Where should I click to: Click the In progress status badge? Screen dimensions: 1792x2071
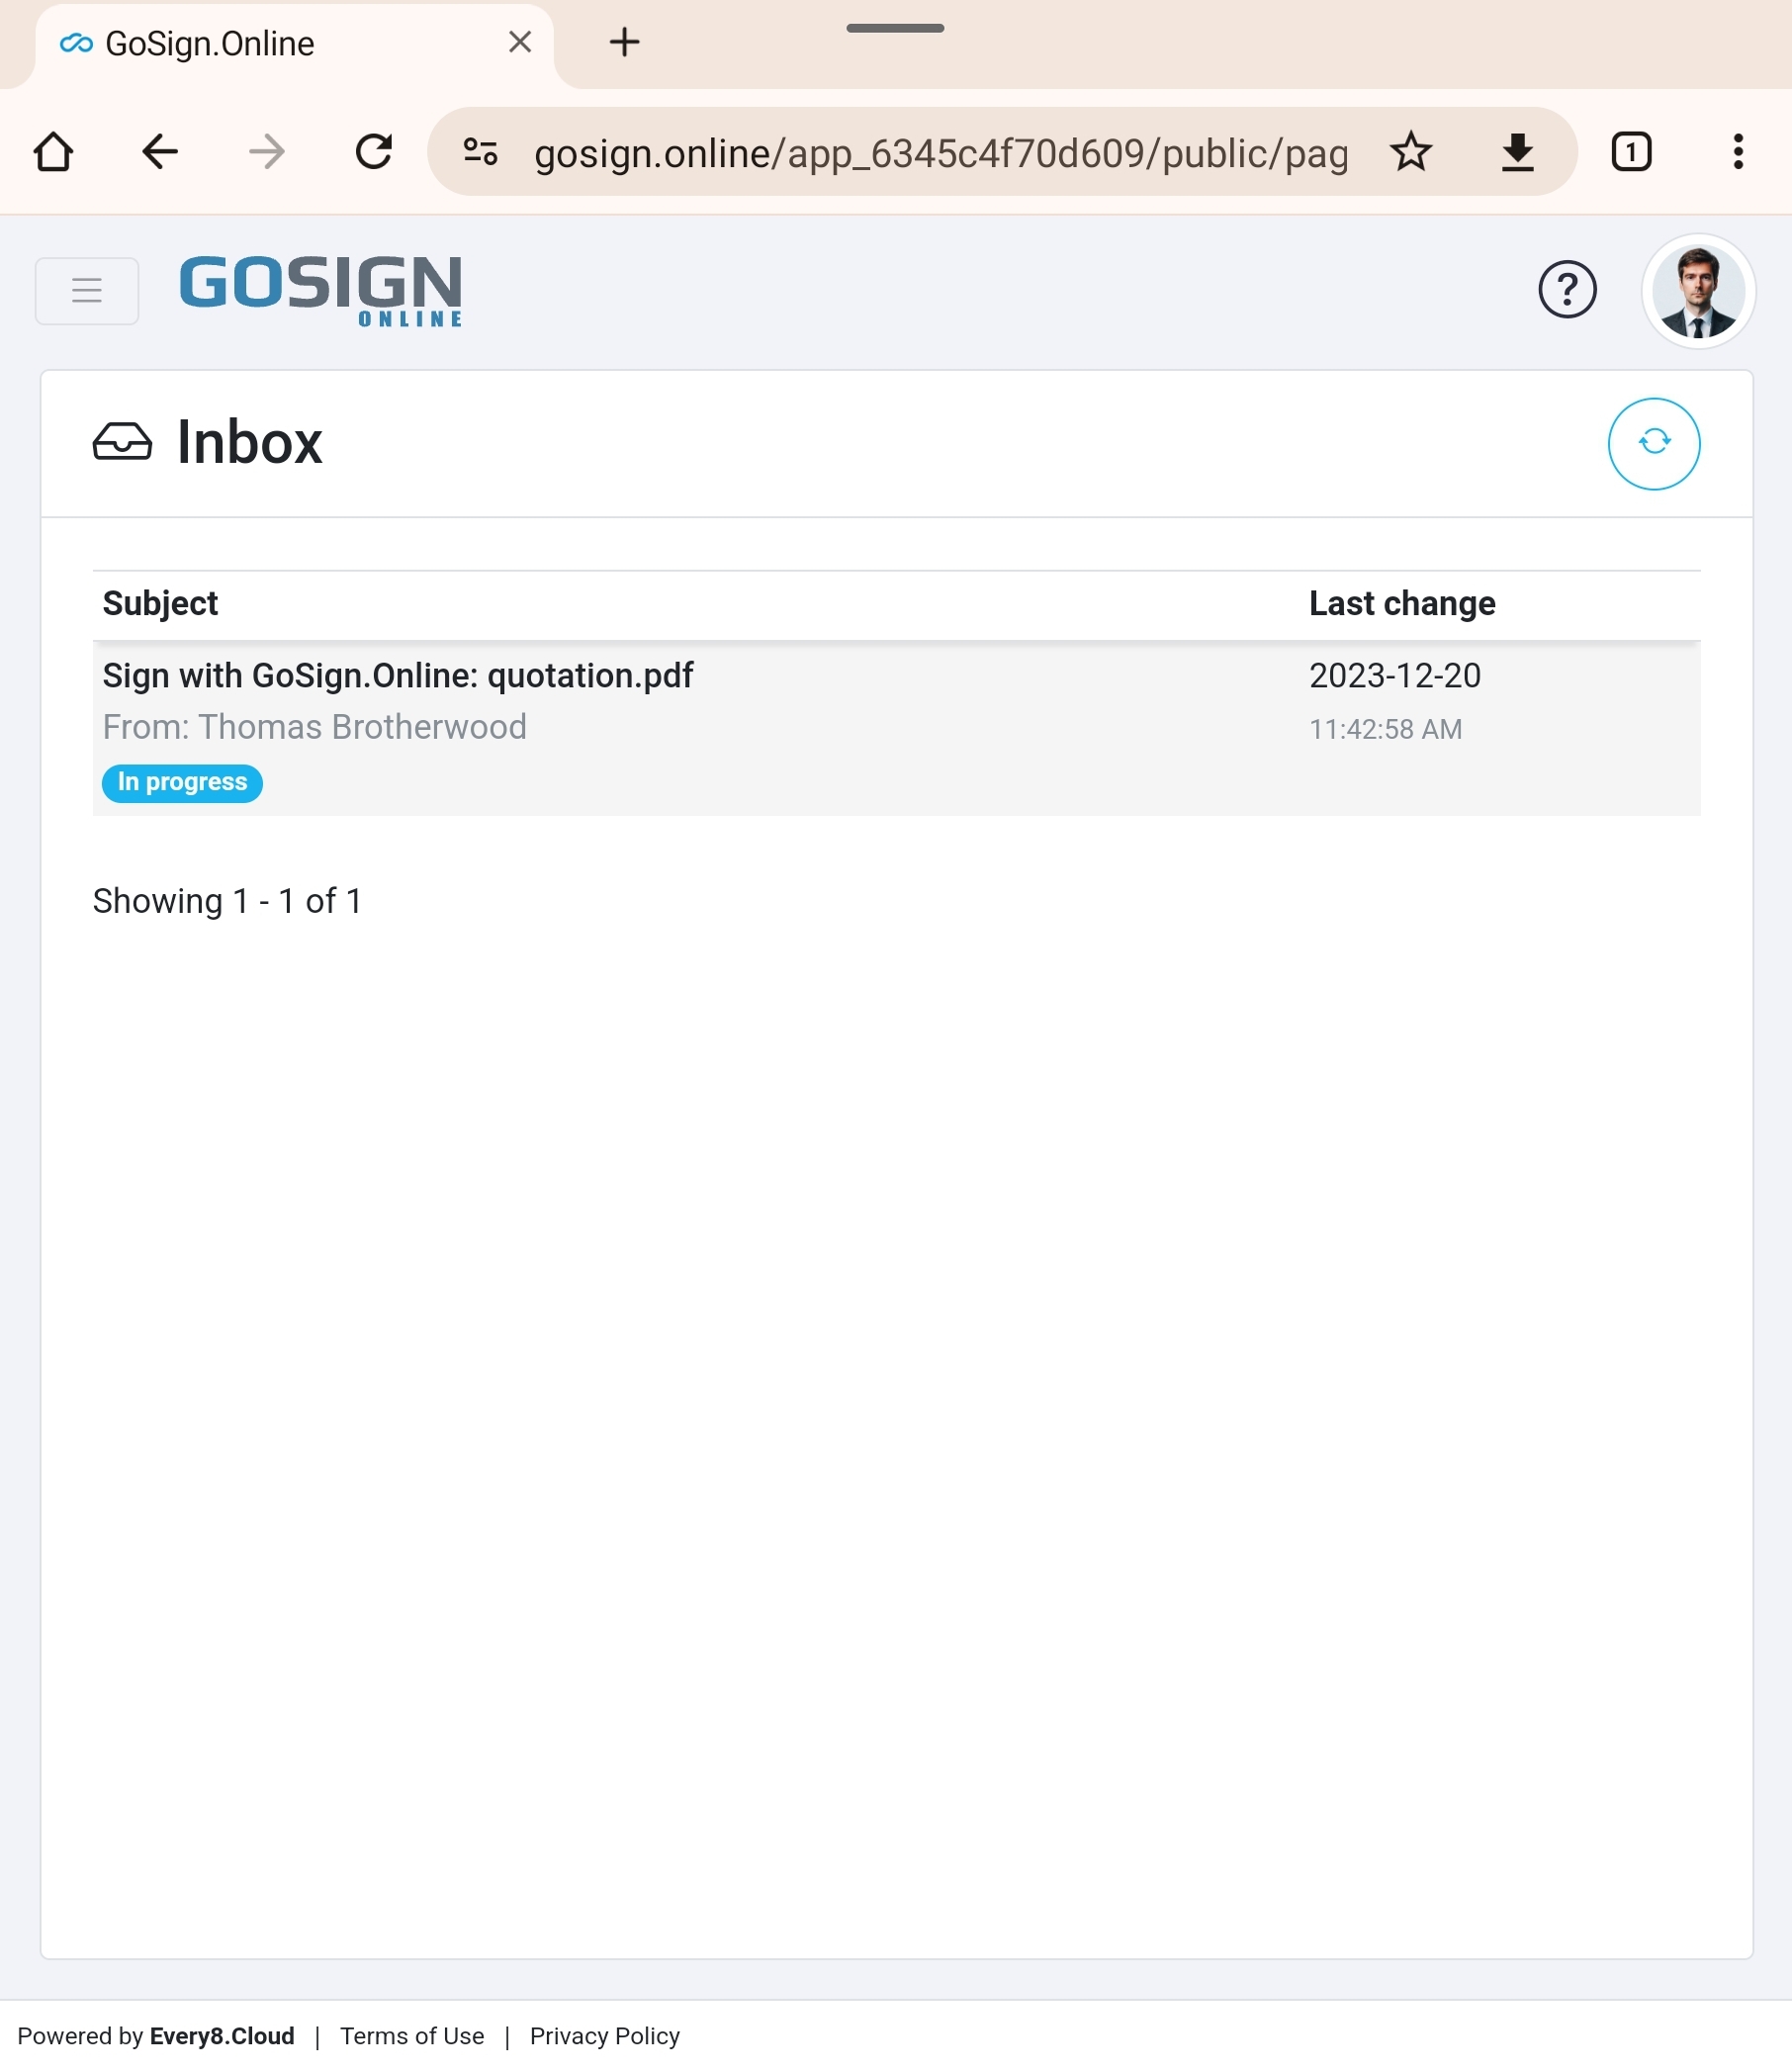[181, 783]
